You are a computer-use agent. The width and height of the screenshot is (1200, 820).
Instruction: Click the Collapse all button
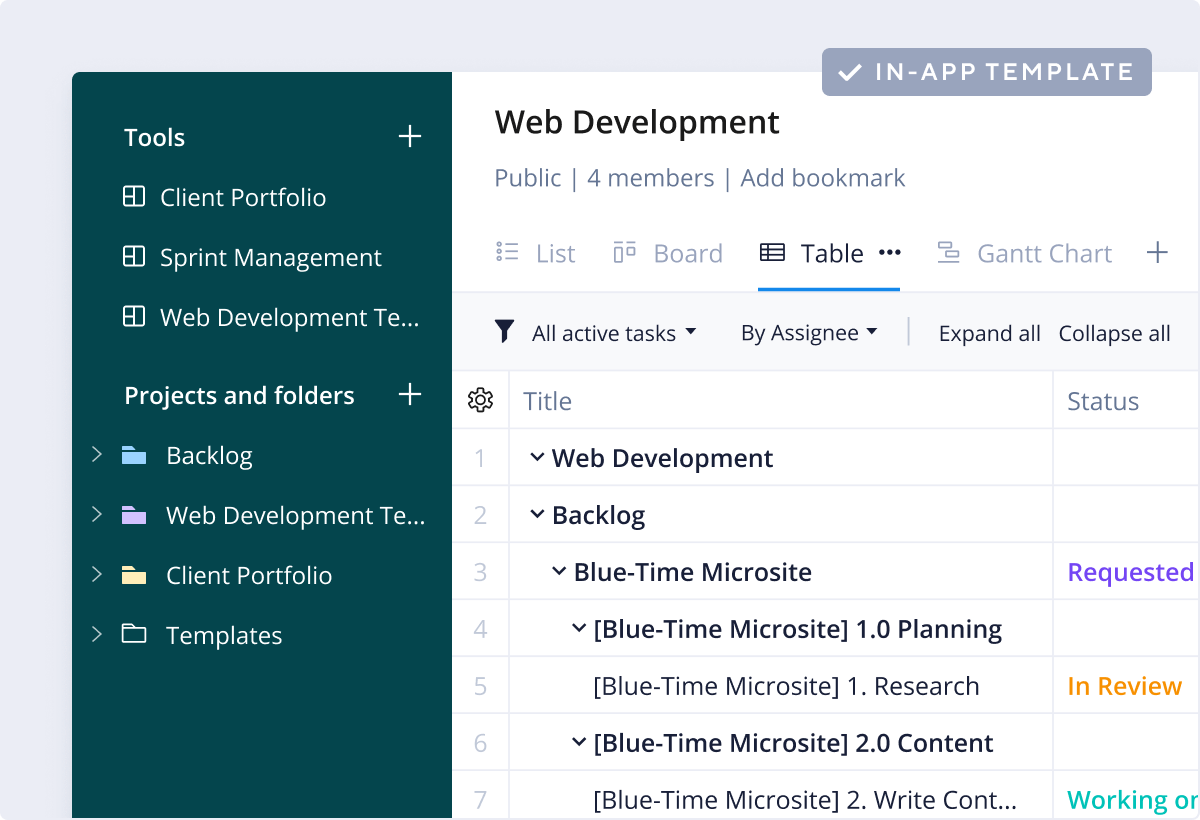pyautogui.click(x=1114, y=334)
